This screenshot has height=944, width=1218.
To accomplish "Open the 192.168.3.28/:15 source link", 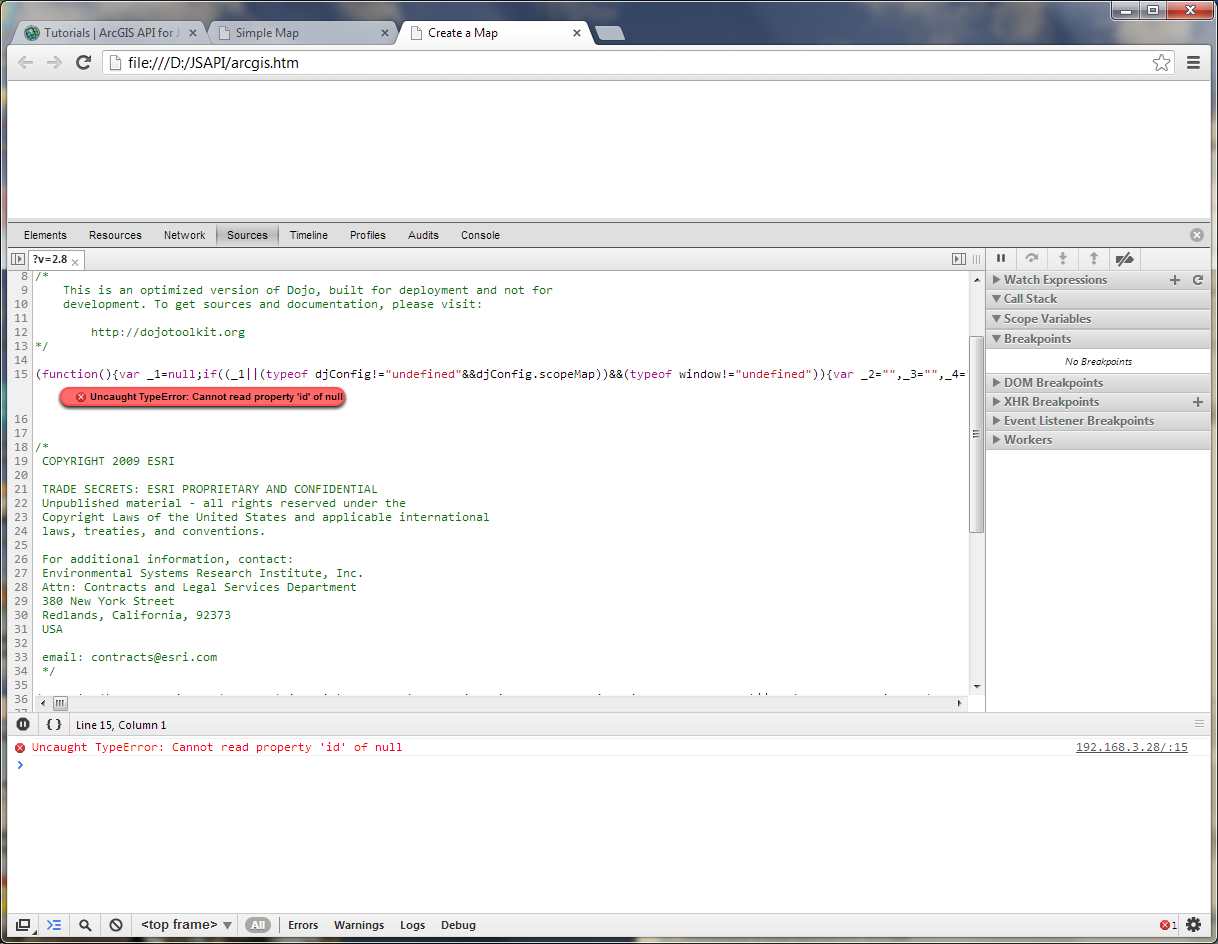I will [1131, 747].
